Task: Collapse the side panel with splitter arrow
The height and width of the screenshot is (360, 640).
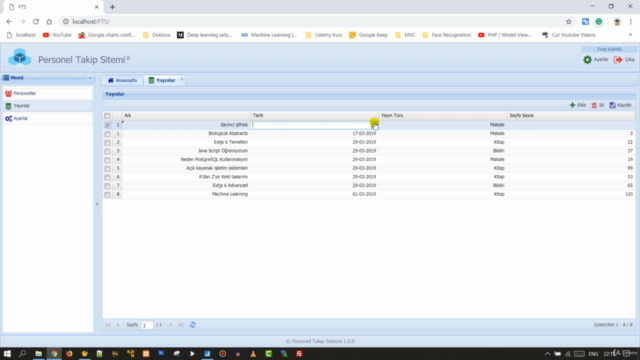Action: point(97,204)
